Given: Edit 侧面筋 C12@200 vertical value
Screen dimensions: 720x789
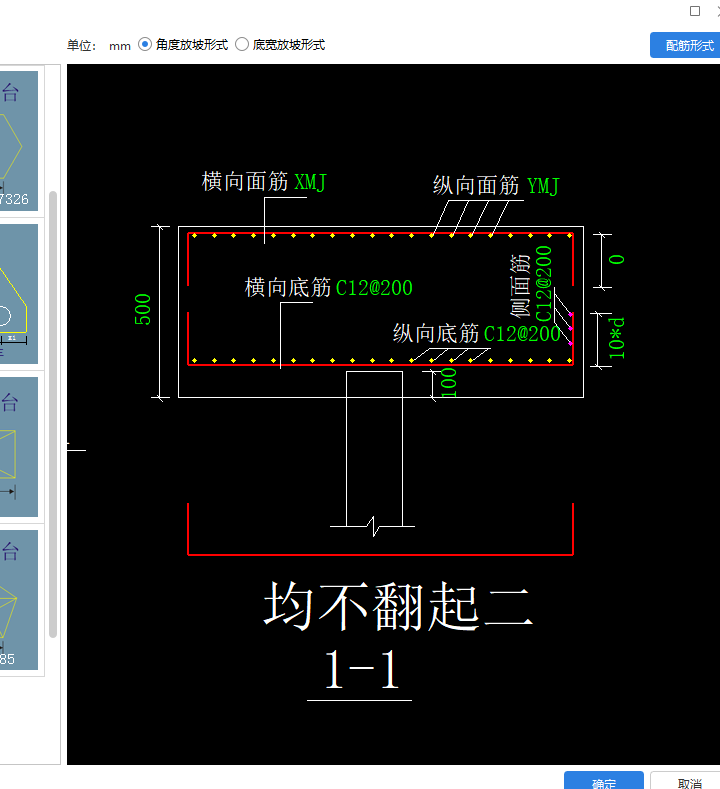Looking at the screenshot, I should click(543, 283).
